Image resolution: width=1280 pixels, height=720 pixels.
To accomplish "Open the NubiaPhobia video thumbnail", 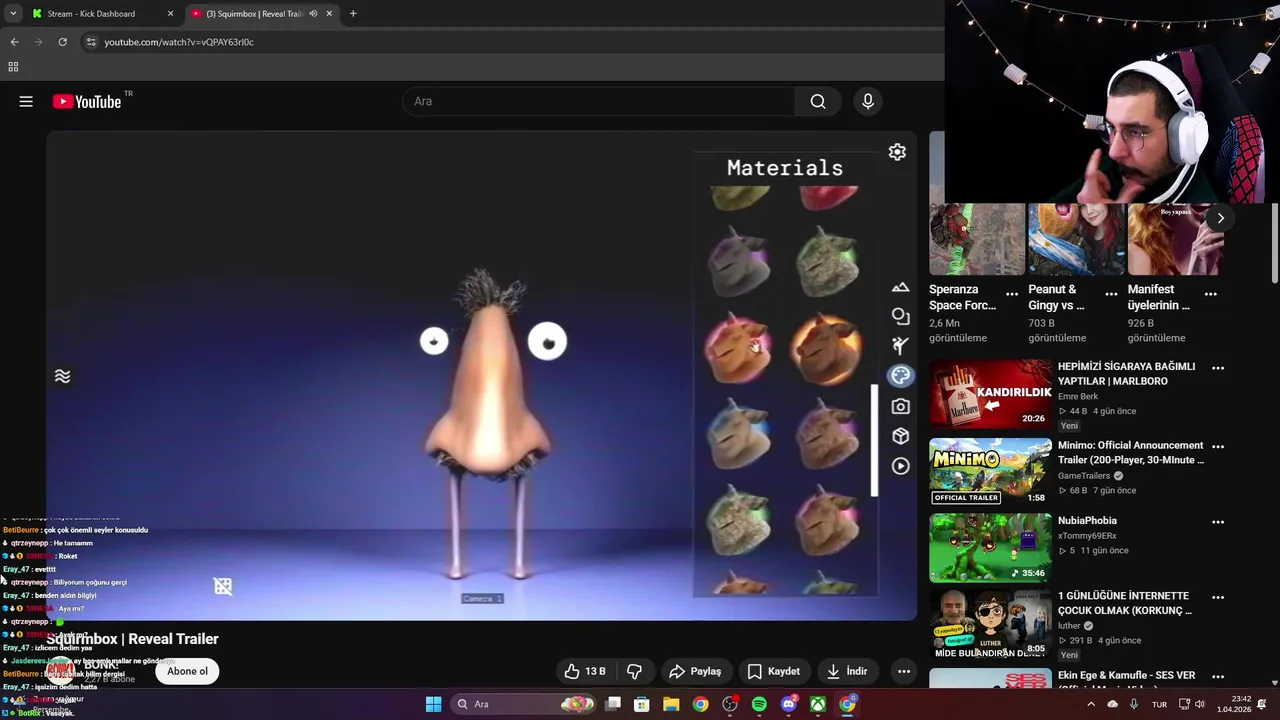I will pos(990,548).
